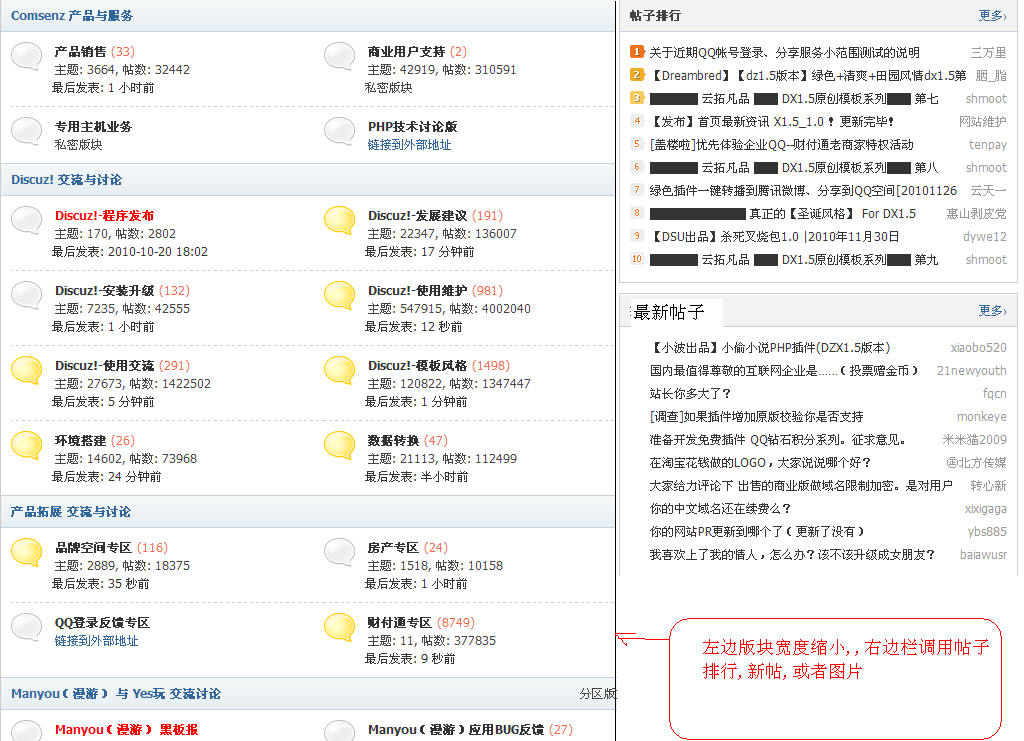
Task: Click 更多 in the 最新帖子 panel
Action: click(992, 311)
